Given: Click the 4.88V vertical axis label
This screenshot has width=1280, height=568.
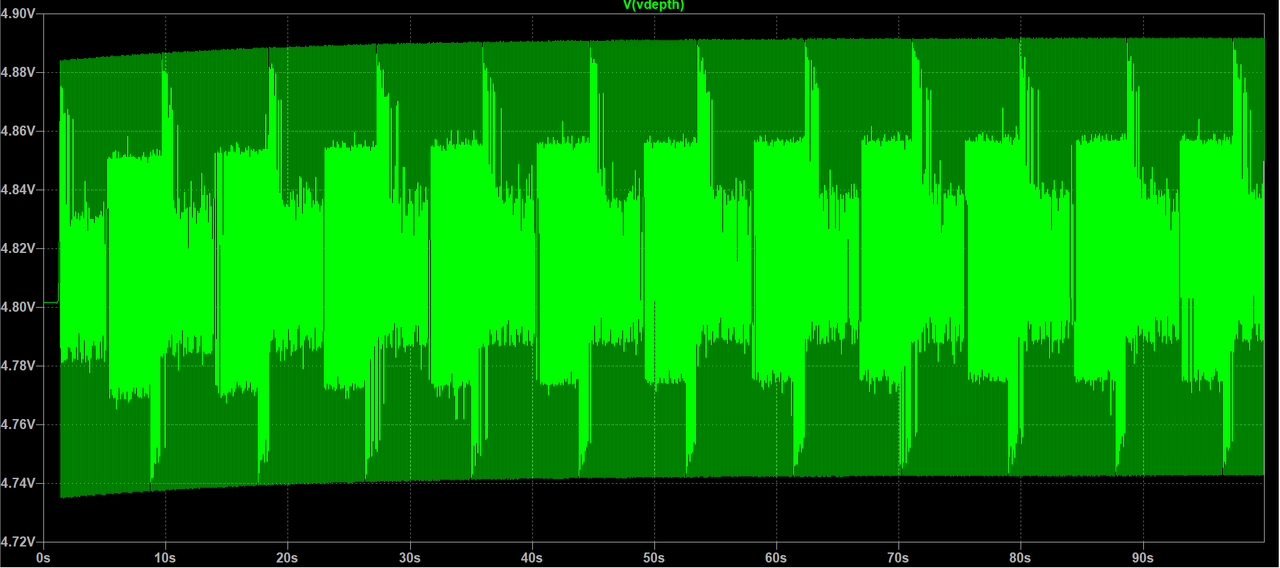Looking at the screenshot, I should (20, 72).
